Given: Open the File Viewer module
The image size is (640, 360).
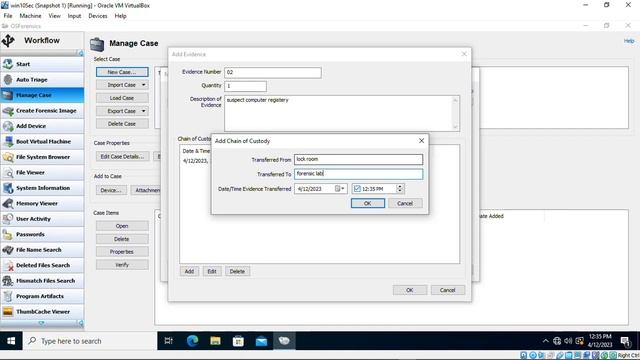Looking at the screenshot, I should pos(42,173).
